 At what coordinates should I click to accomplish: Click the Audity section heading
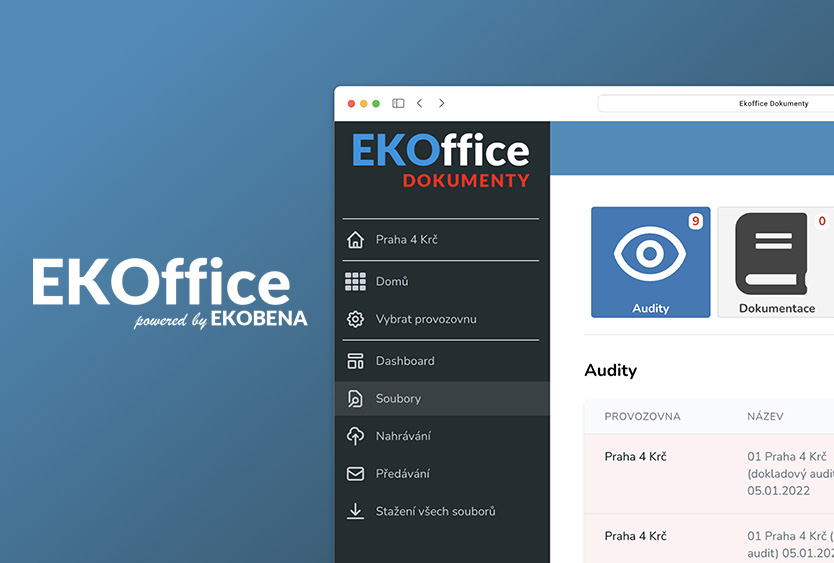coord(611,370)
